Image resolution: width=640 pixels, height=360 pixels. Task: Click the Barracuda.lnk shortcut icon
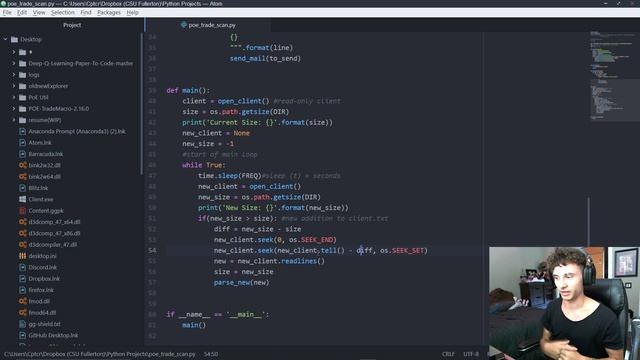[22, 154]
